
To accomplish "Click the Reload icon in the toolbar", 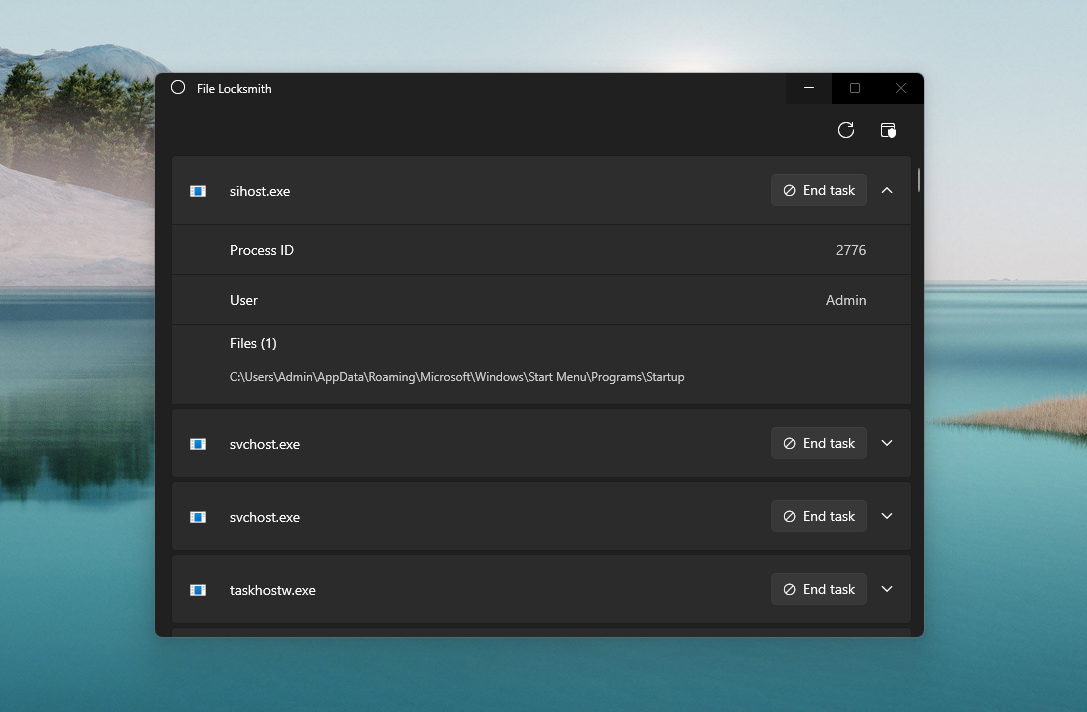I will click(x=845, y=130).
